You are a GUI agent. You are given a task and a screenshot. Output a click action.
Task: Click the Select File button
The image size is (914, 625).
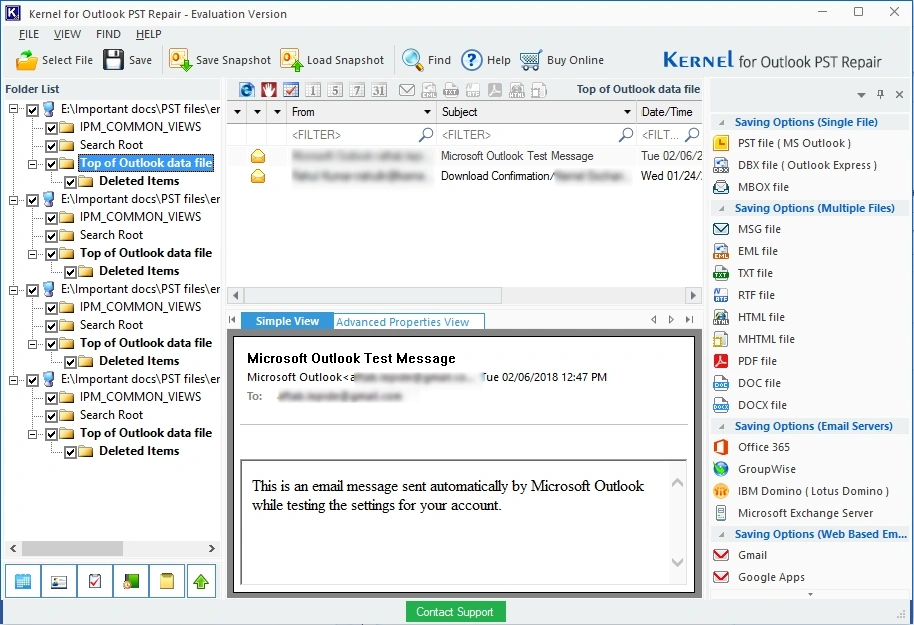click(54, 60)
